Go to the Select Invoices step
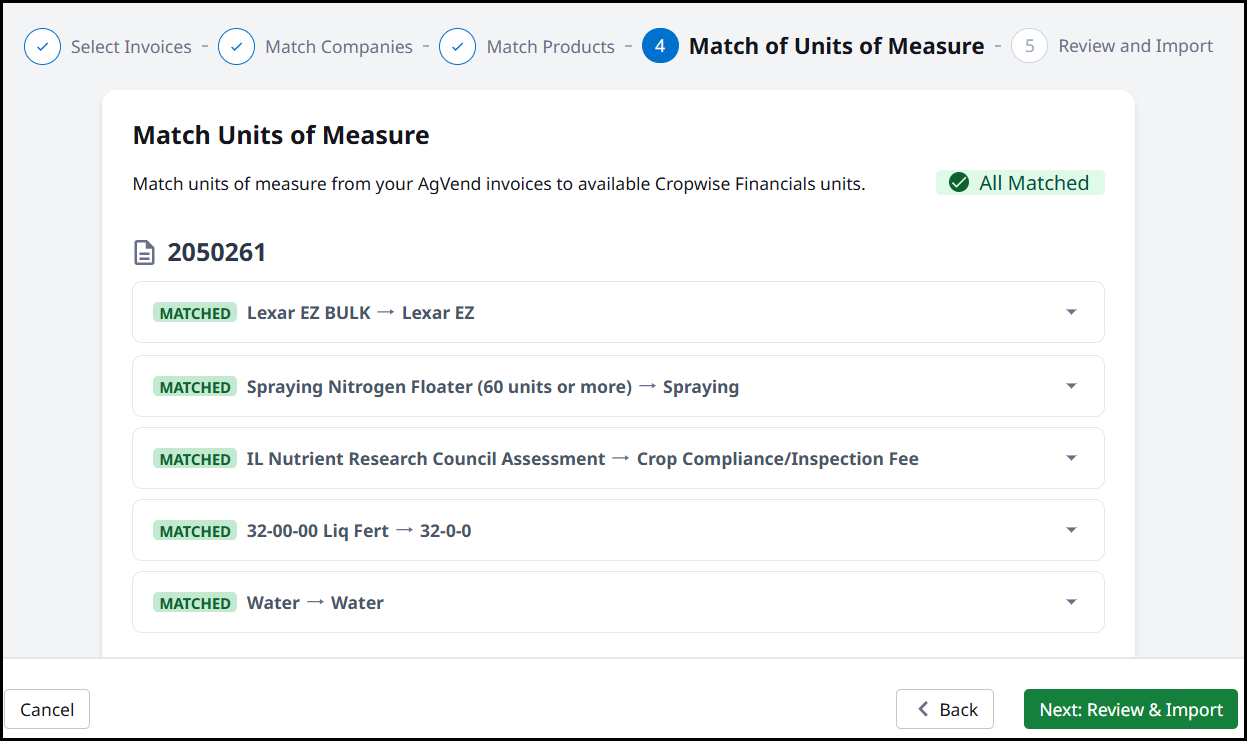The image size is (1247, 741). [x=130, y=47]
